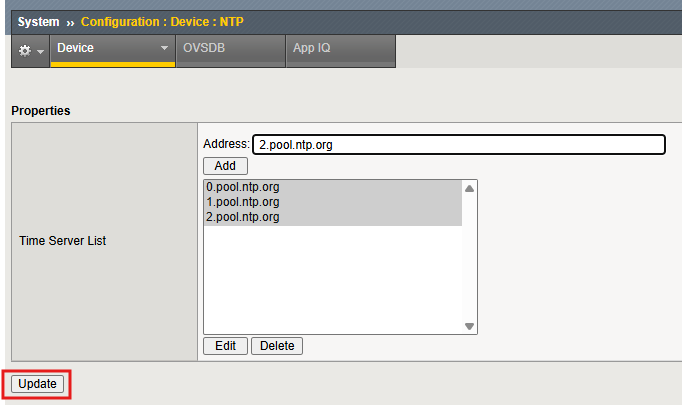
Task: Click the Edit button
Action: click(x=225, y=346)
